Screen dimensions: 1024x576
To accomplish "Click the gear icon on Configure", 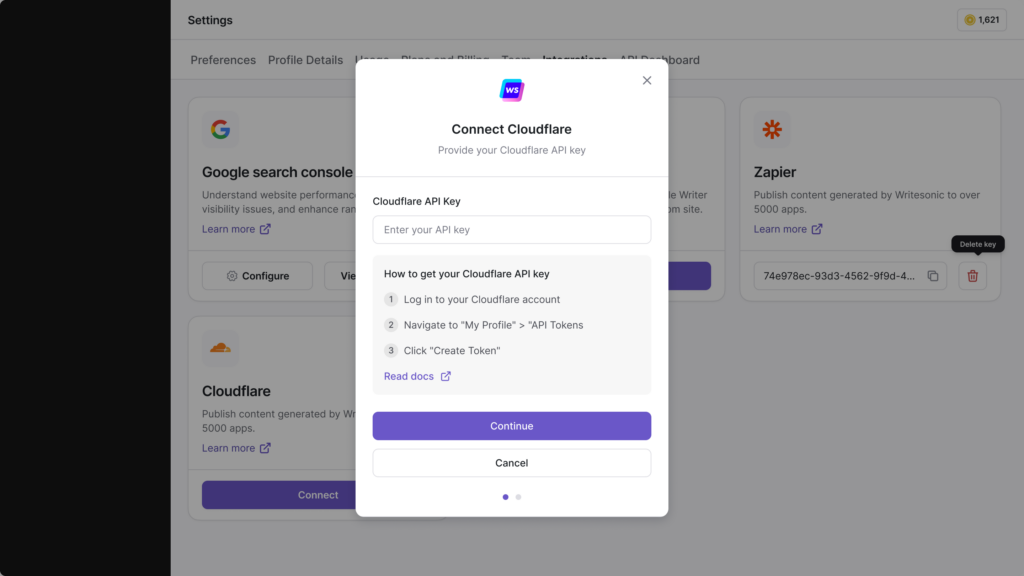I will point(231,276).
